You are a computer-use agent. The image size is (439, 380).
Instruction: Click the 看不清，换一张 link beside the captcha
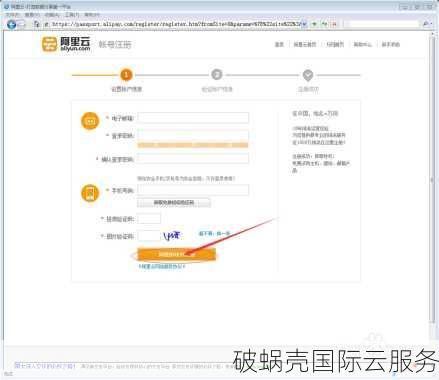pos(214,234)
